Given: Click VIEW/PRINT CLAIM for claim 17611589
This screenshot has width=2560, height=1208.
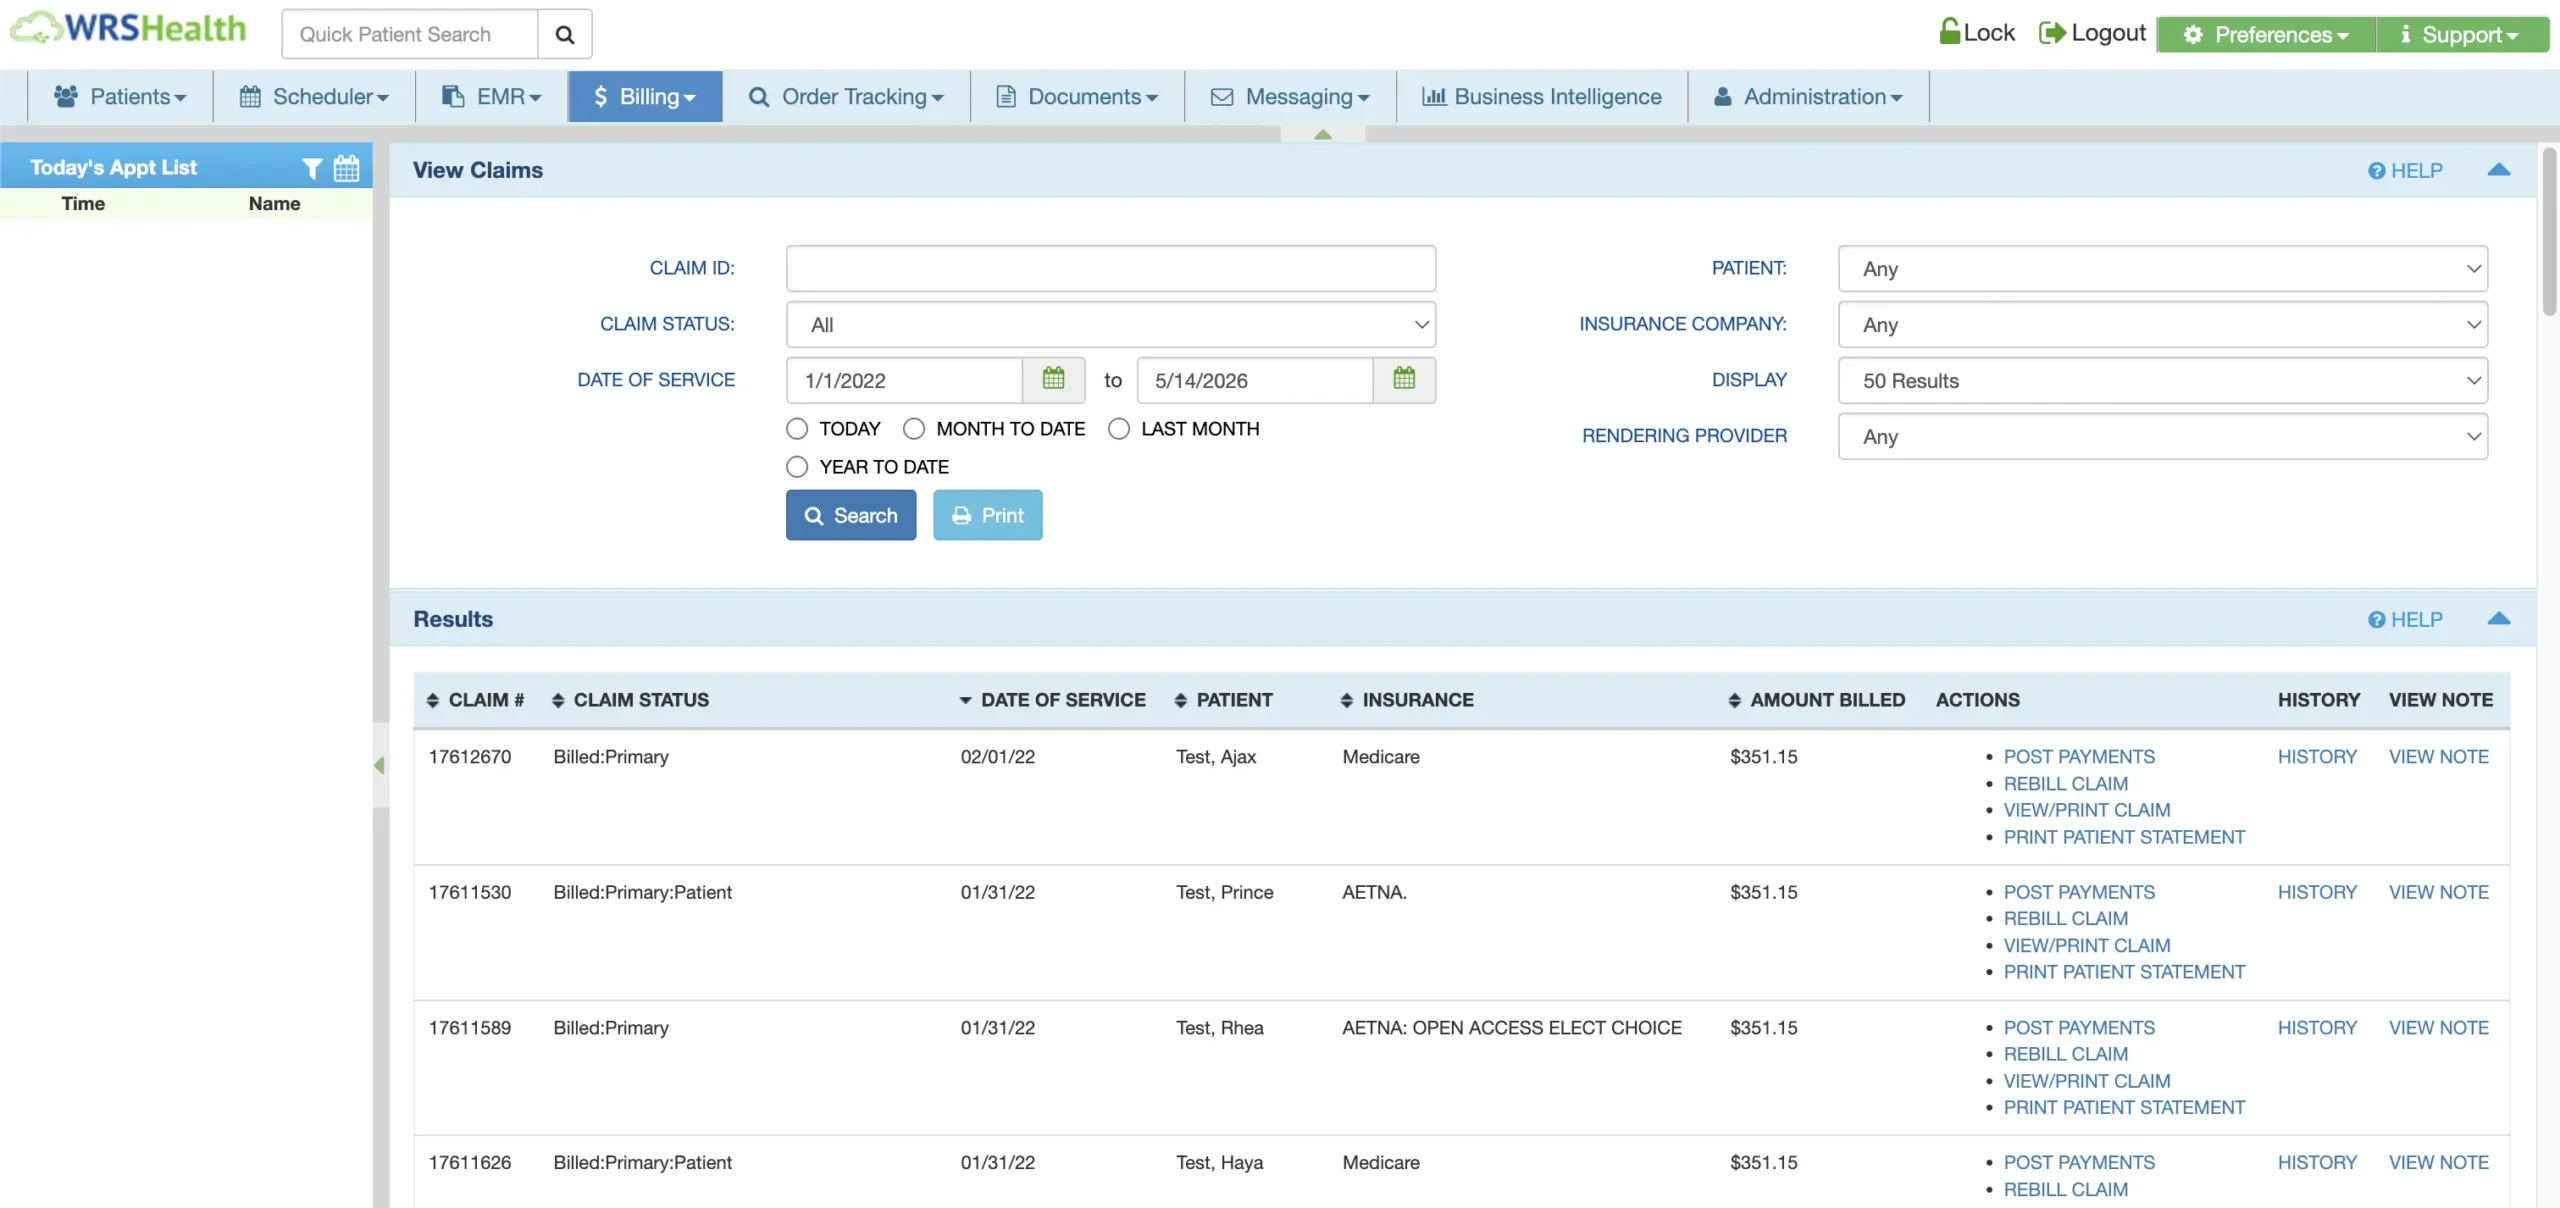Looking at the screenshot, I should (2087, 1081).
